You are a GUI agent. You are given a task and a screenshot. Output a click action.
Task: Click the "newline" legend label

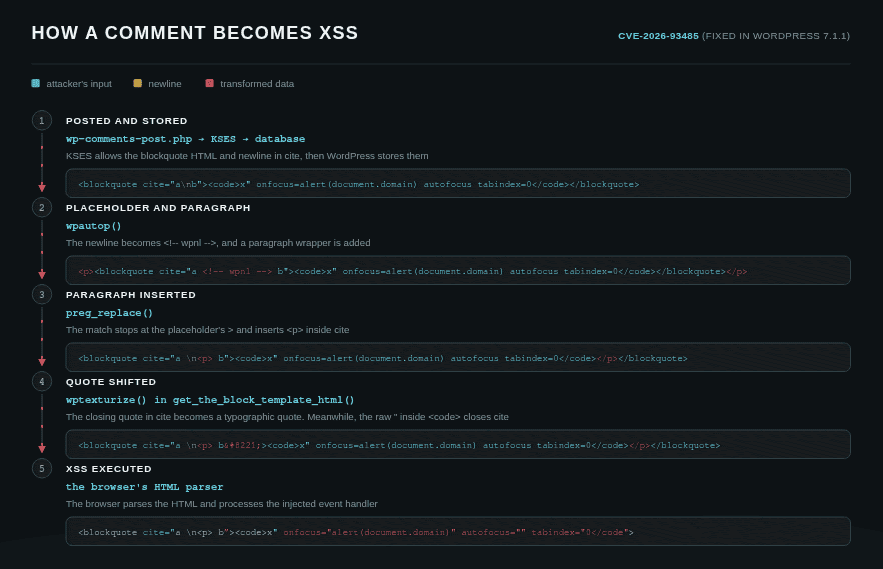click(164, 84)
